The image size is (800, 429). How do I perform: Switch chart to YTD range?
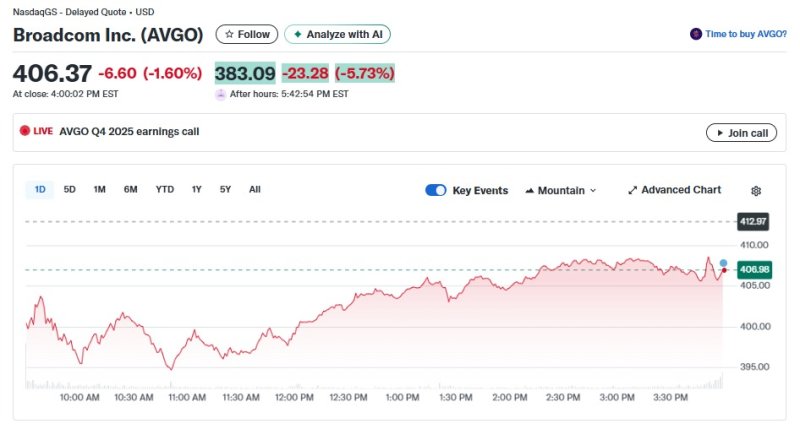[164, 189]
